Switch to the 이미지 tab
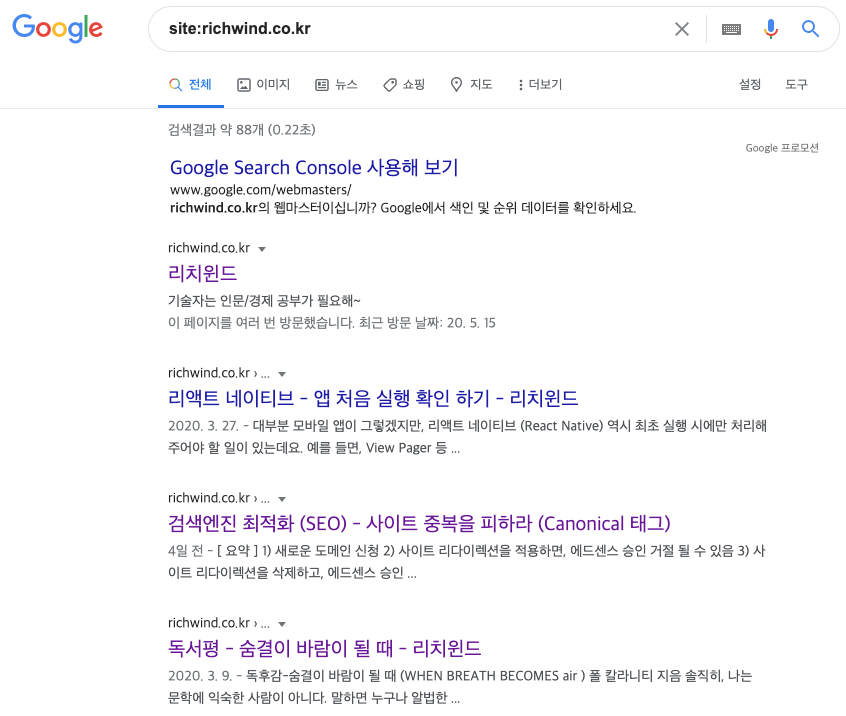Viewport: 846px width, 716px height. pos(263,85)
